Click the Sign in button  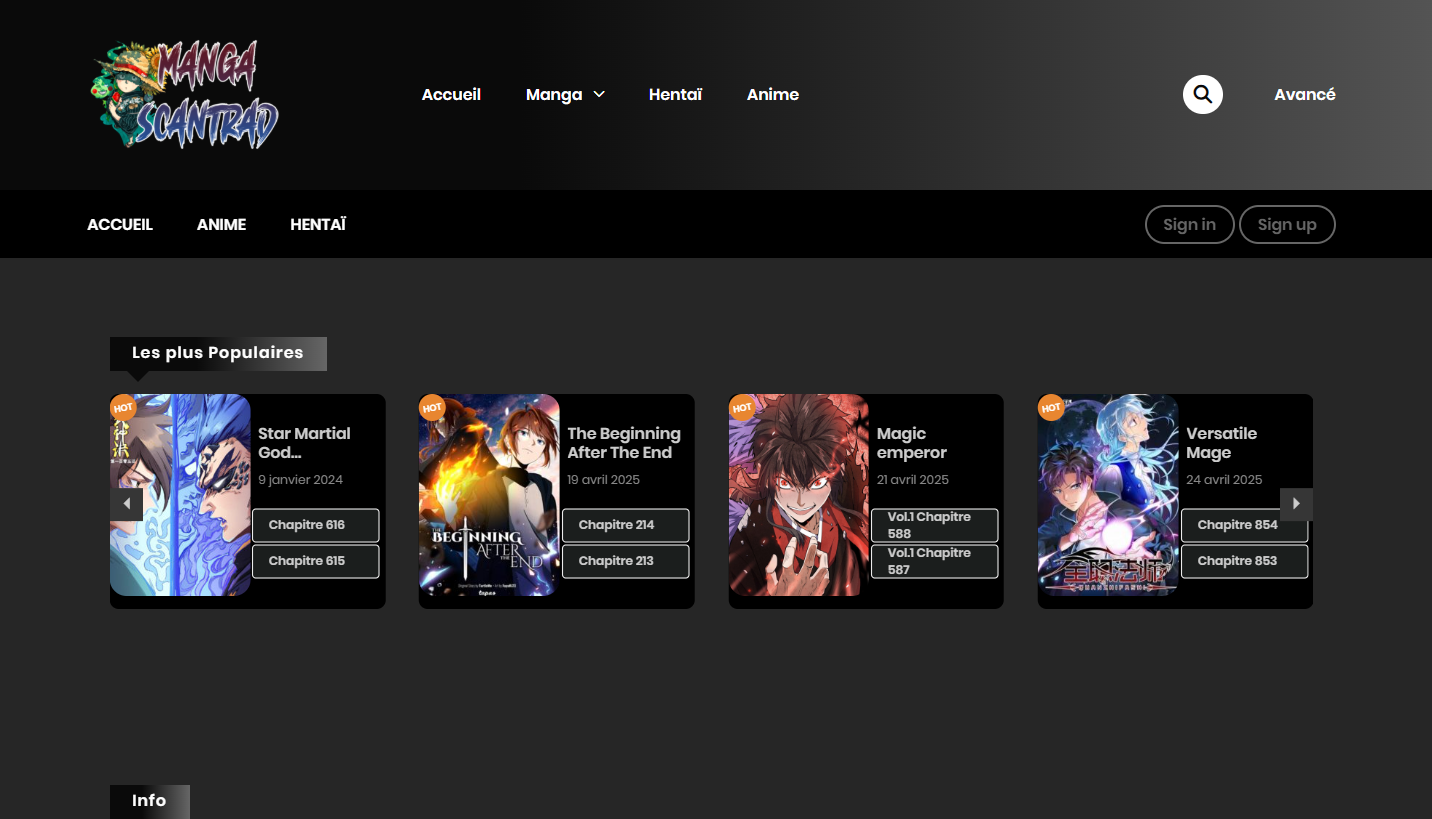coord(1189,225)
